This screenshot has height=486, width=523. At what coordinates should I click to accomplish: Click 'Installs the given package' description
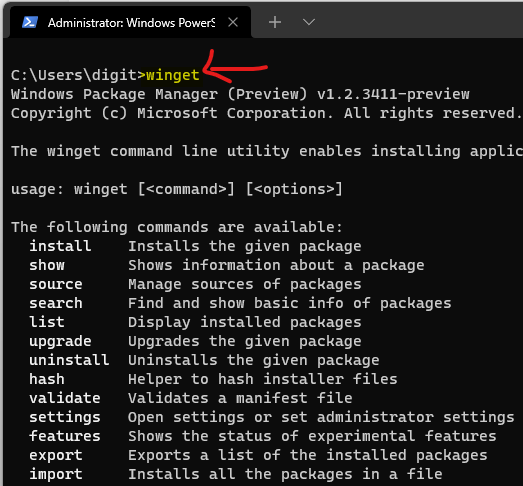(245, 247)
